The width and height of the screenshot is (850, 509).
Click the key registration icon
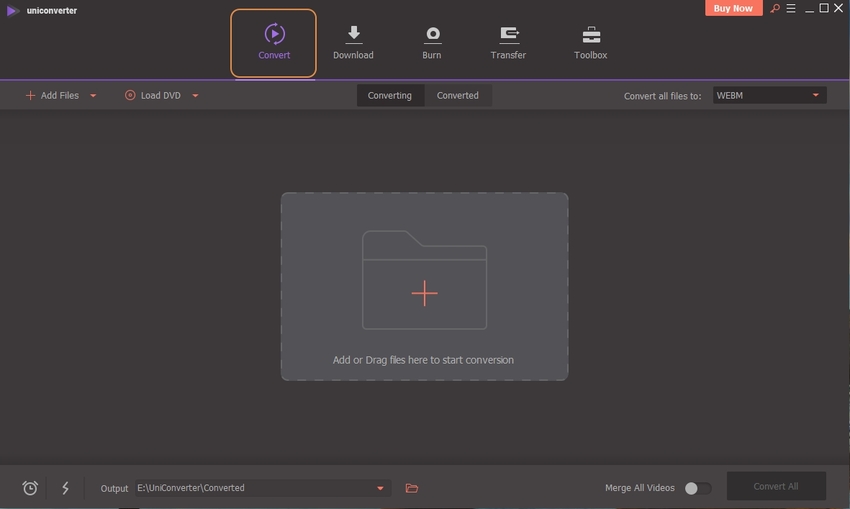[773, 9]
